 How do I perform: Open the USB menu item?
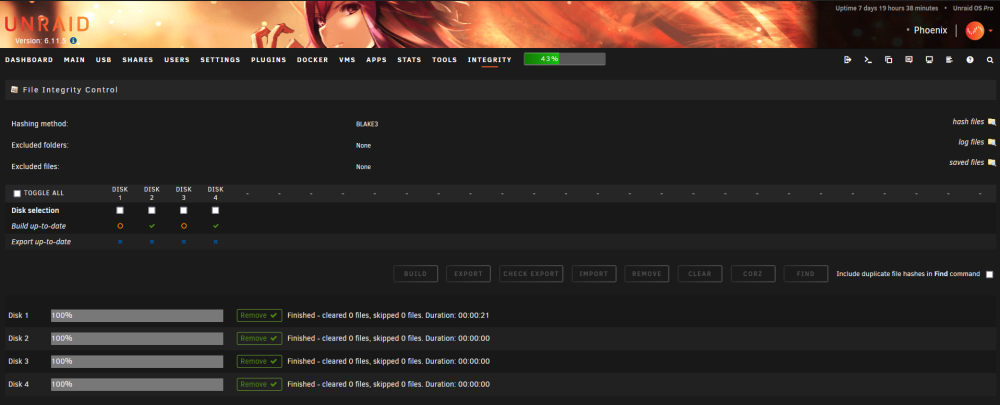click(104, 59)
